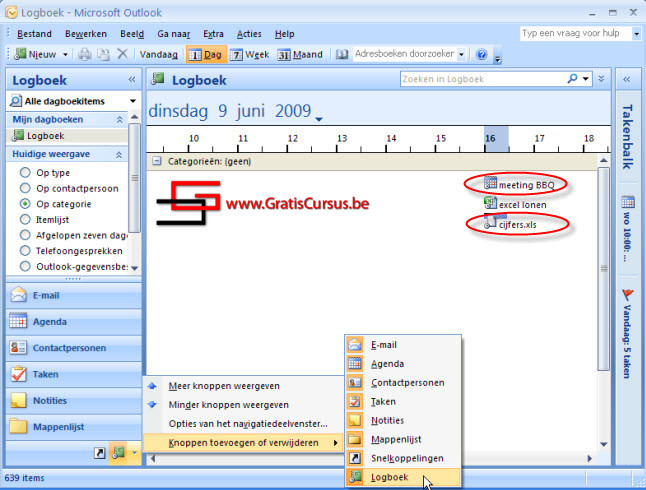This screenshot has width=646, height=490.
Task: Select the Afgelopen zeven dagen radio button
Action: pos(25,235)
